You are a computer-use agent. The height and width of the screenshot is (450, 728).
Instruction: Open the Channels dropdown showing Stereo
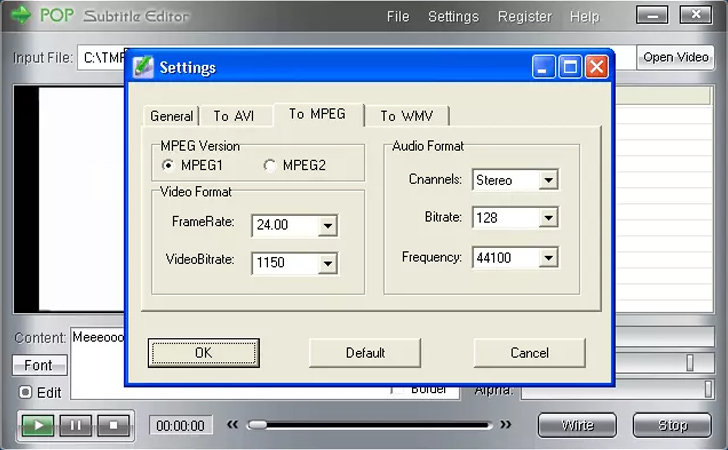pos(548,180)
